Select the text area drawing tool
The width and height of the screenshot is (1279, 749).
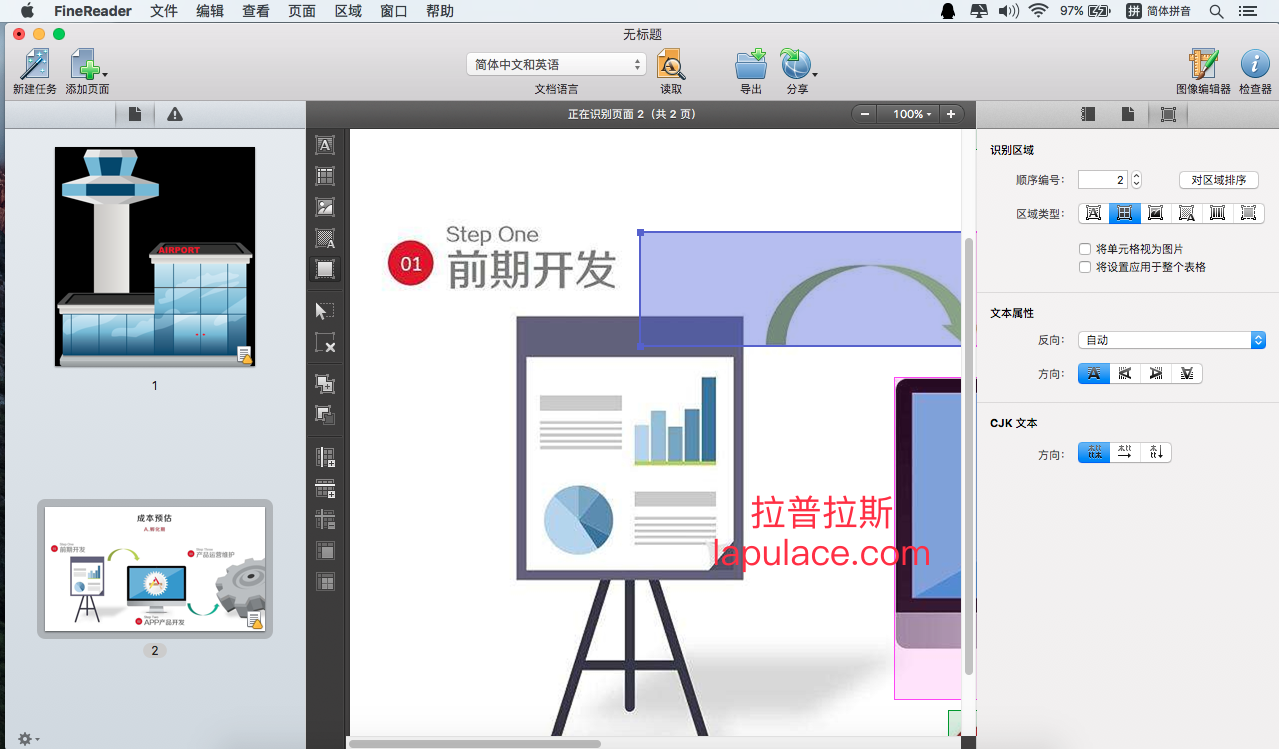[324, 144]
